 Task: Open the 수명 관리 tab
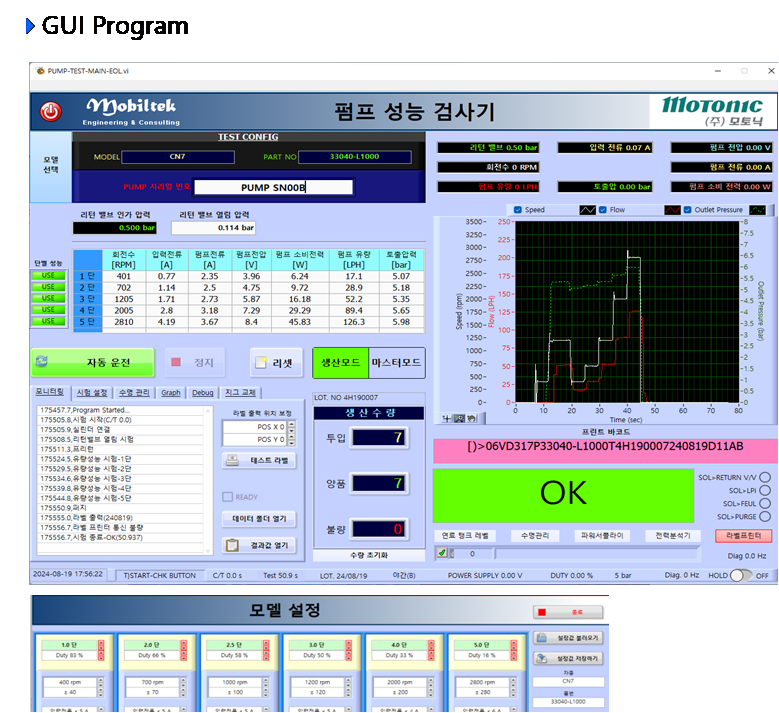[134, 393]
